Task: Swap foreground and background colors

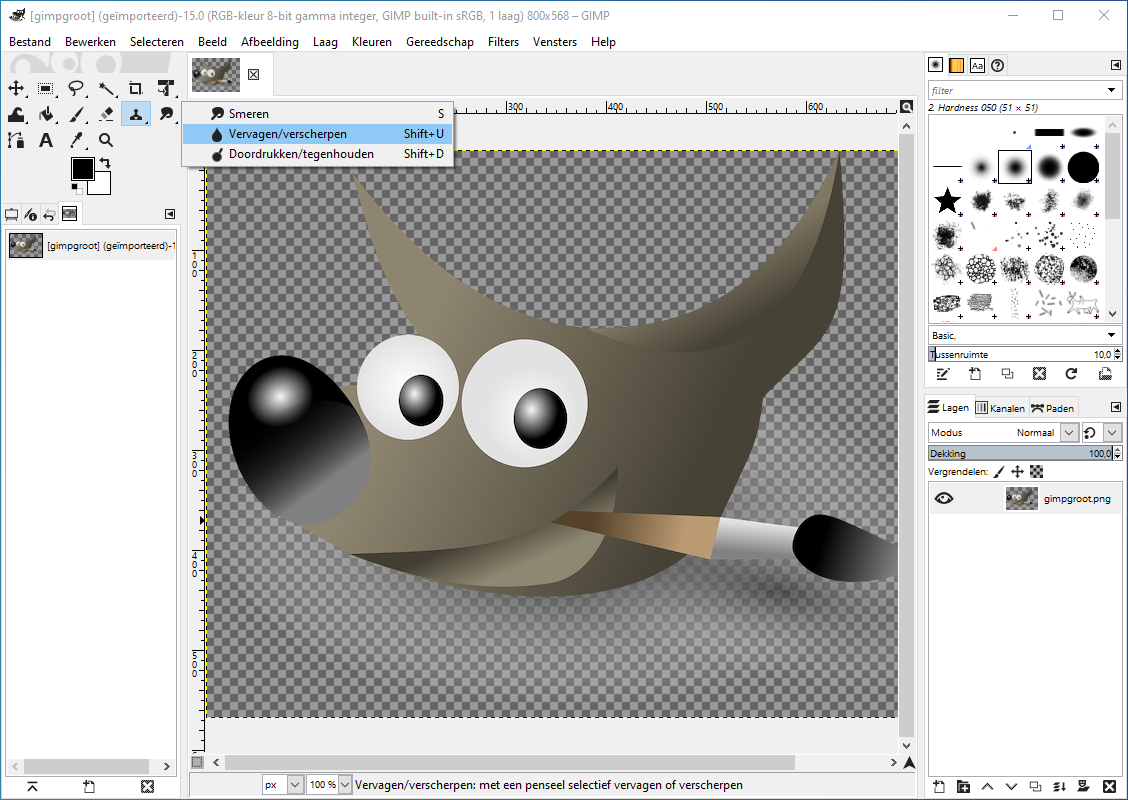Action: point(105,163)
